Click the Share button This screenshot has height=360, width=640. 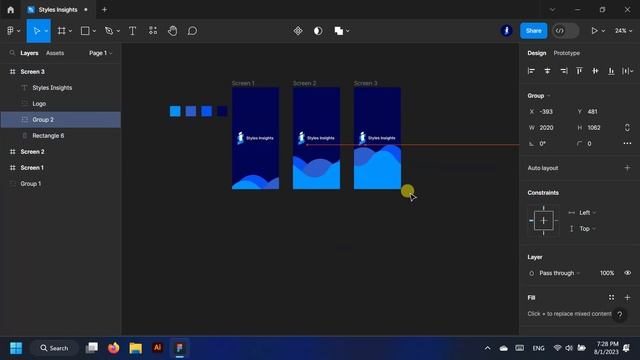533,31
